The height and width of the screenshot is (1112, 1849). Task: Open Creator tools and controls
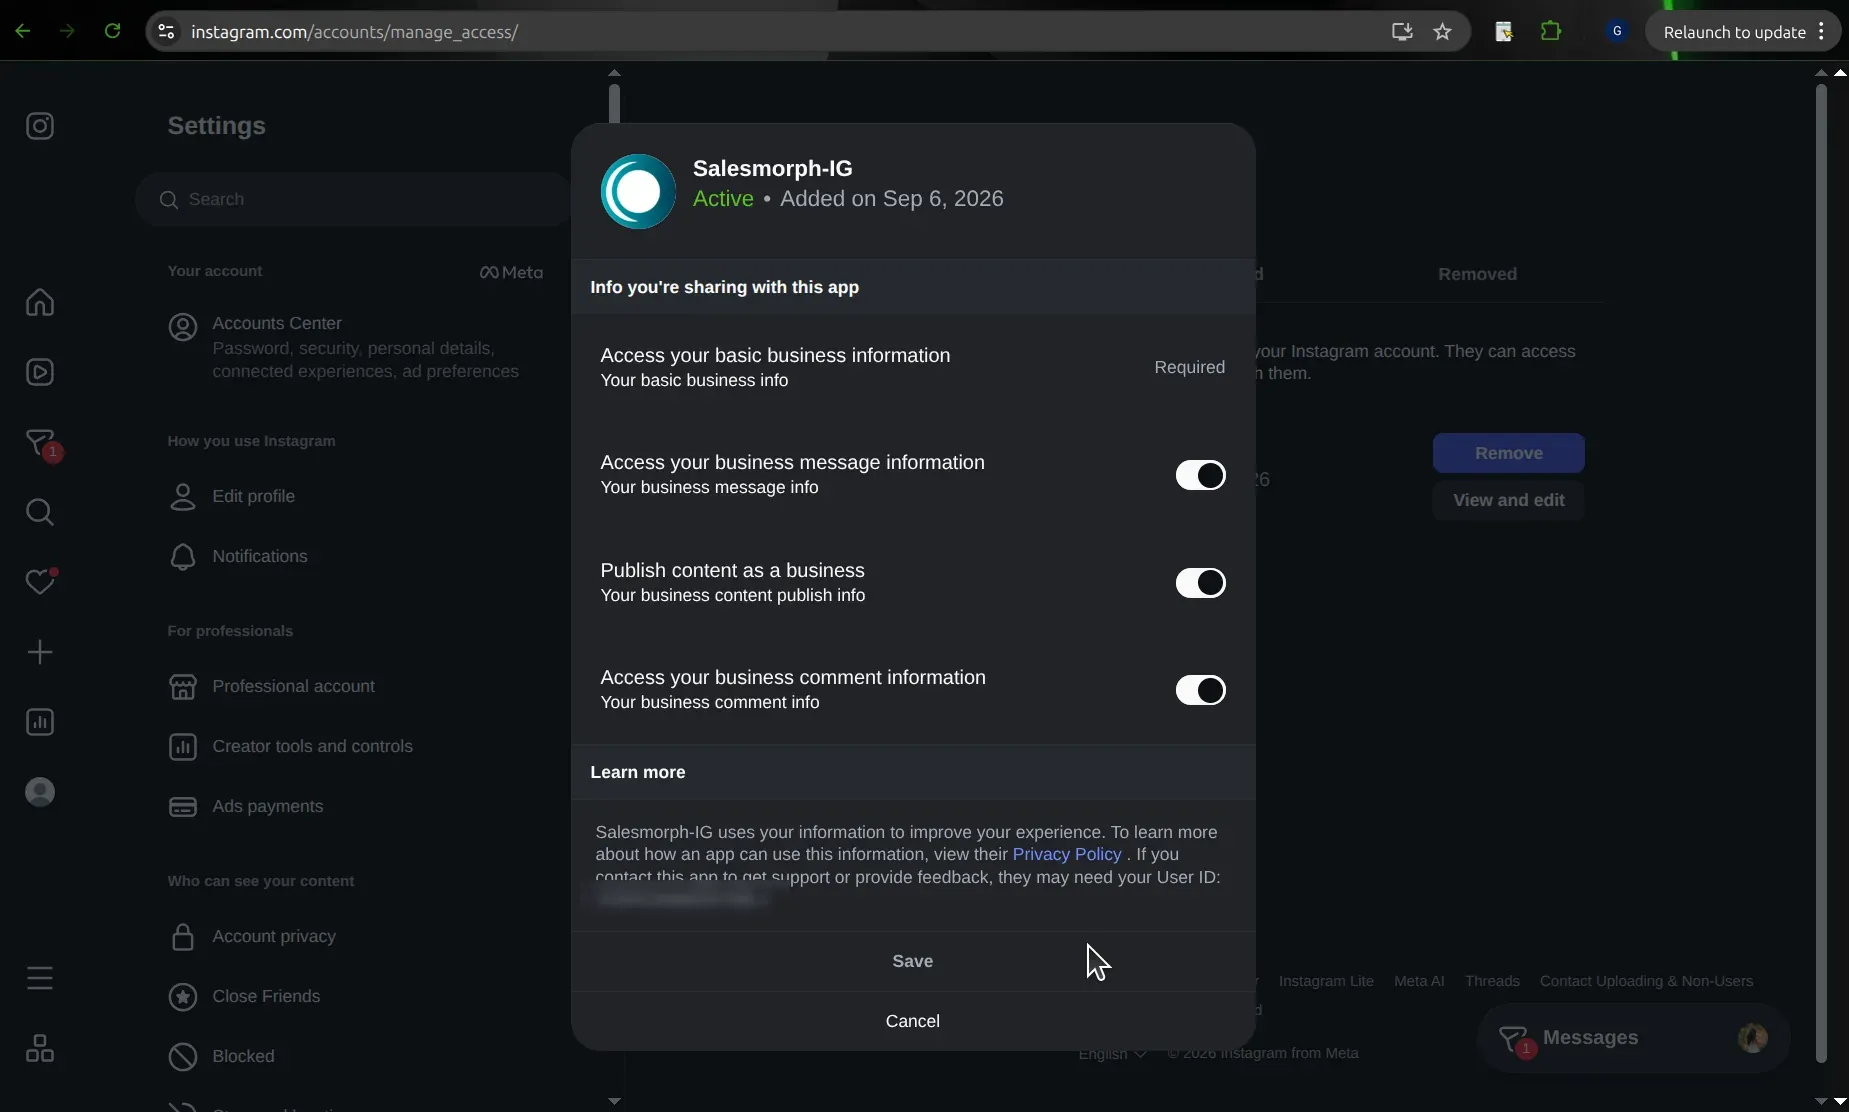point(355,746)
